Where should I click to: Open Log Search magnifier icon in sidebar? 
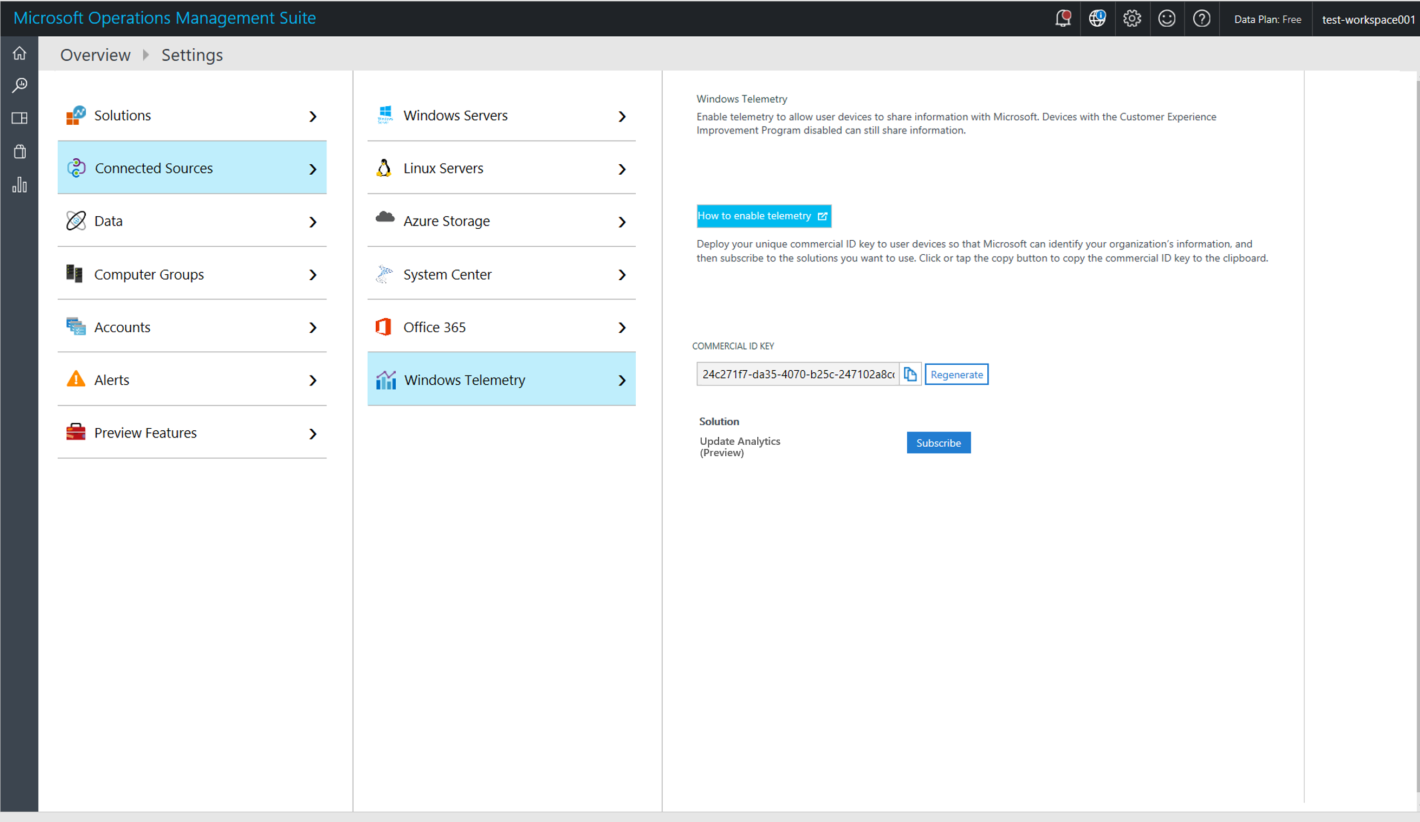[x=19, y=86]
